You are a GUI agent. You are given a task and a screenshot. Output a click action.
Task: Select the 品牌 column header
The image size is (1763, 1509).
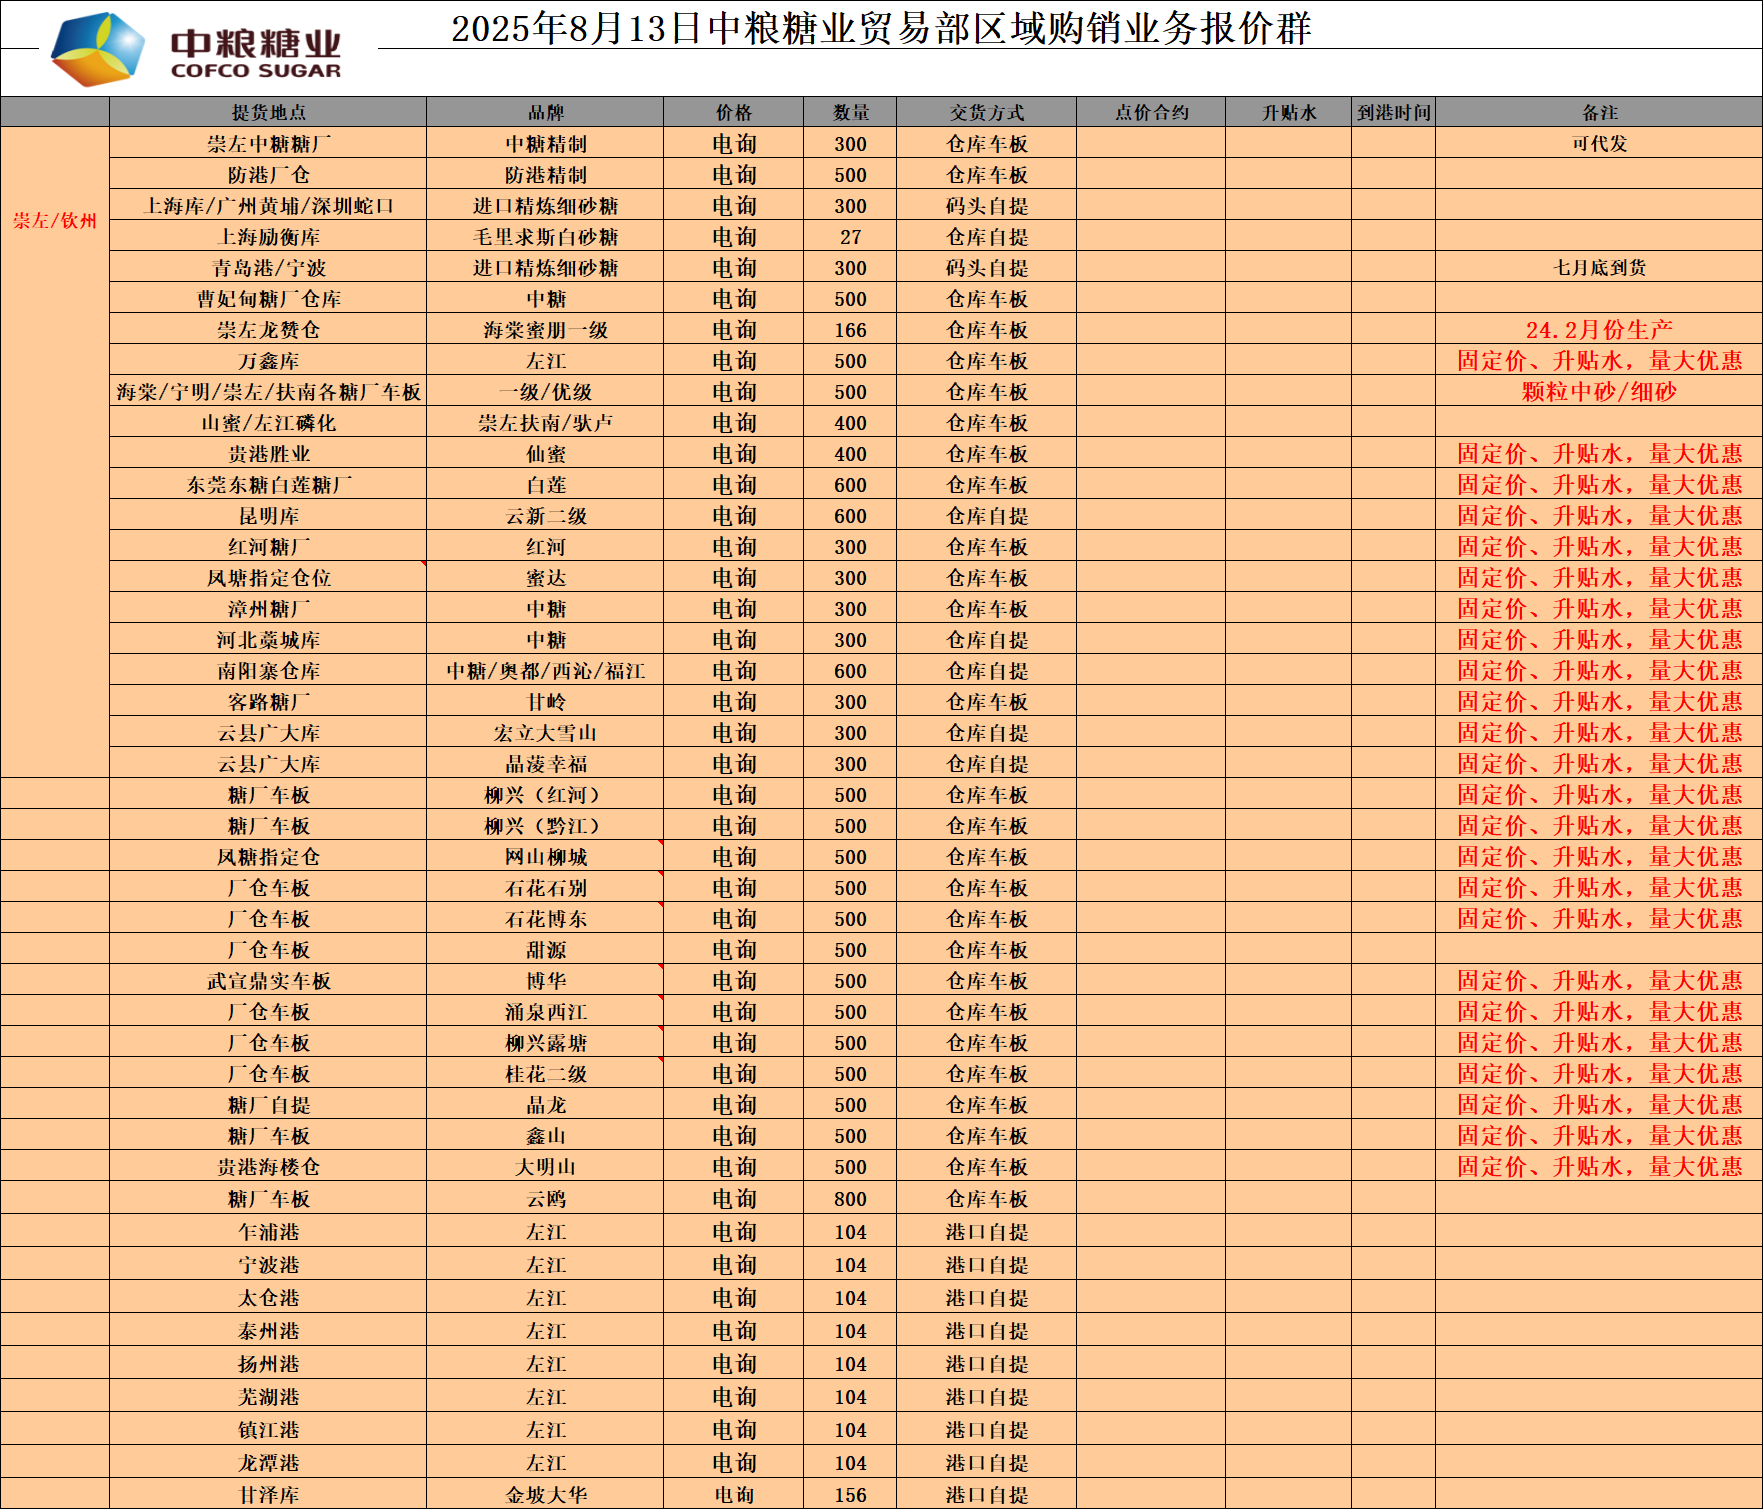pyautogui.click(x=545, y=113)
